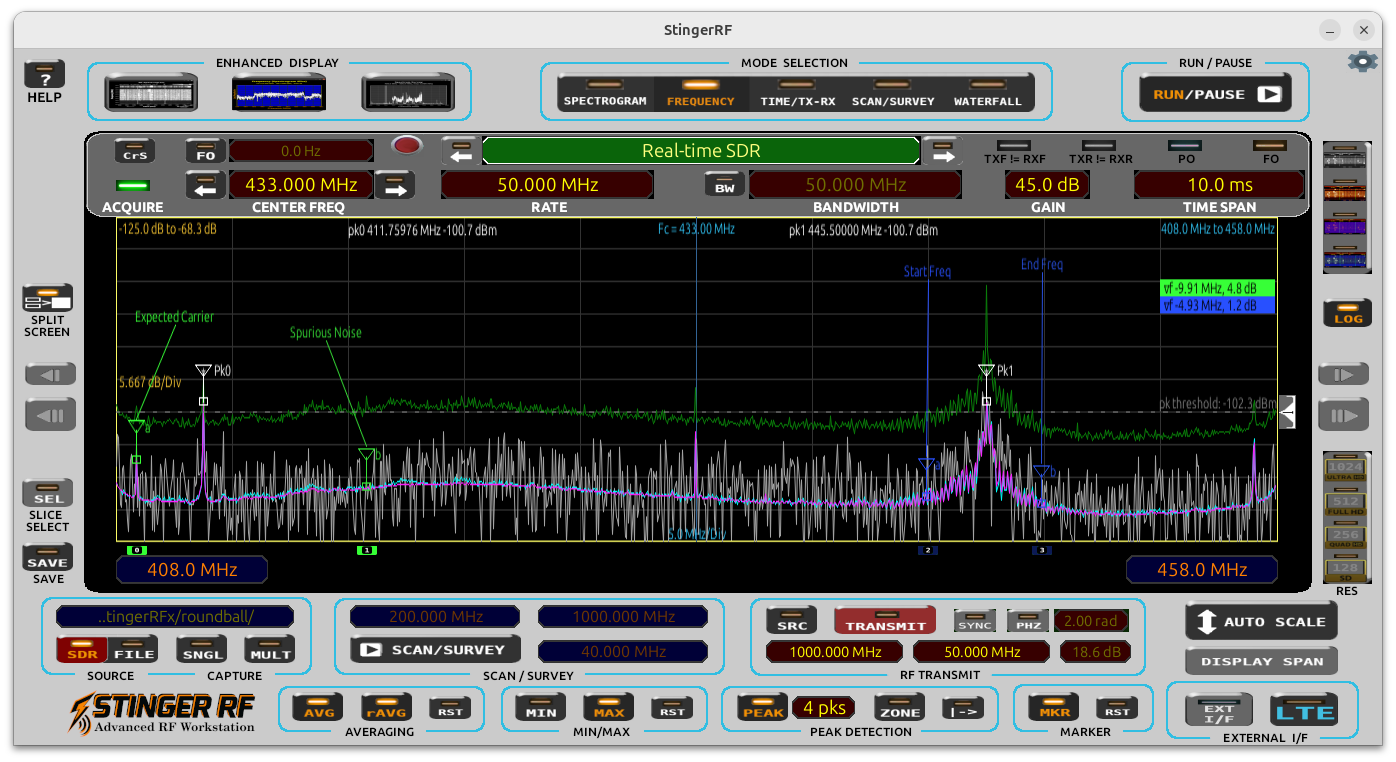Switch to SCAN/SURVEY mode
The image size is (1396, 762).
tap(893, 94)
